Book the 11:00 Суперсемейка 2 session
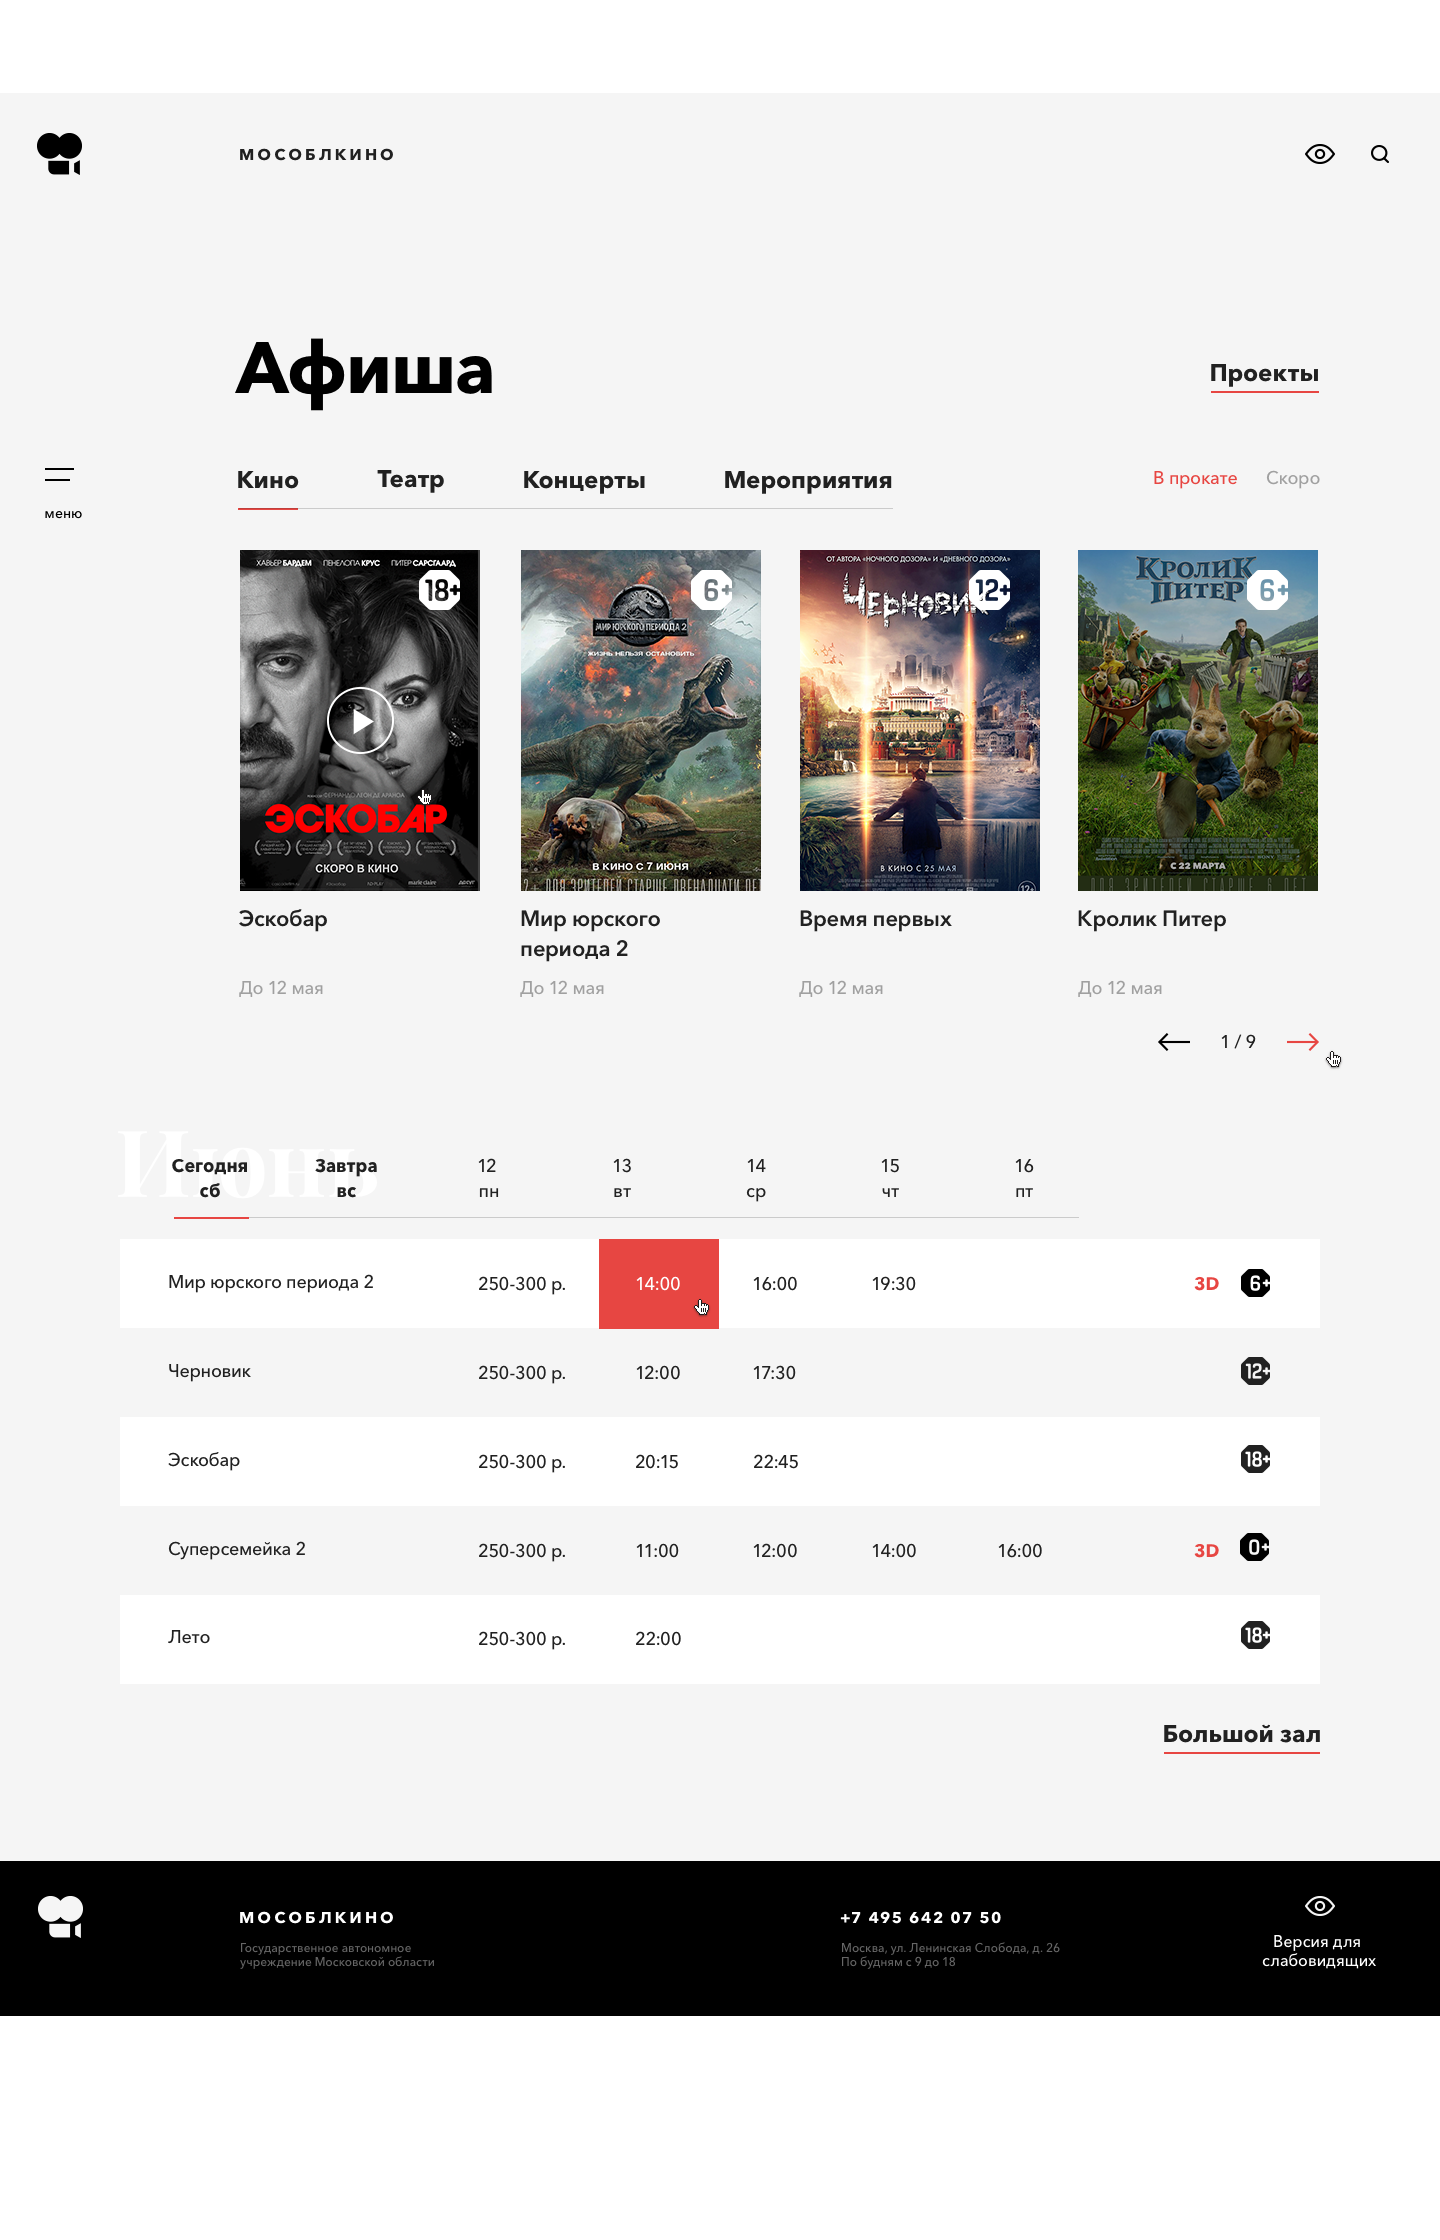Viewport: 1440px width, 2240px height. [x=657, y=1551]
